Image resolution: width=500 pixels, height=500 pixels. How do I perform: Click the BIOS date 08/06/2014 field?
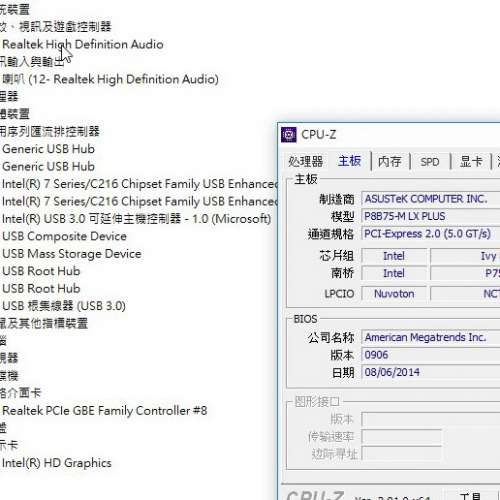click(x=430, y=372)
